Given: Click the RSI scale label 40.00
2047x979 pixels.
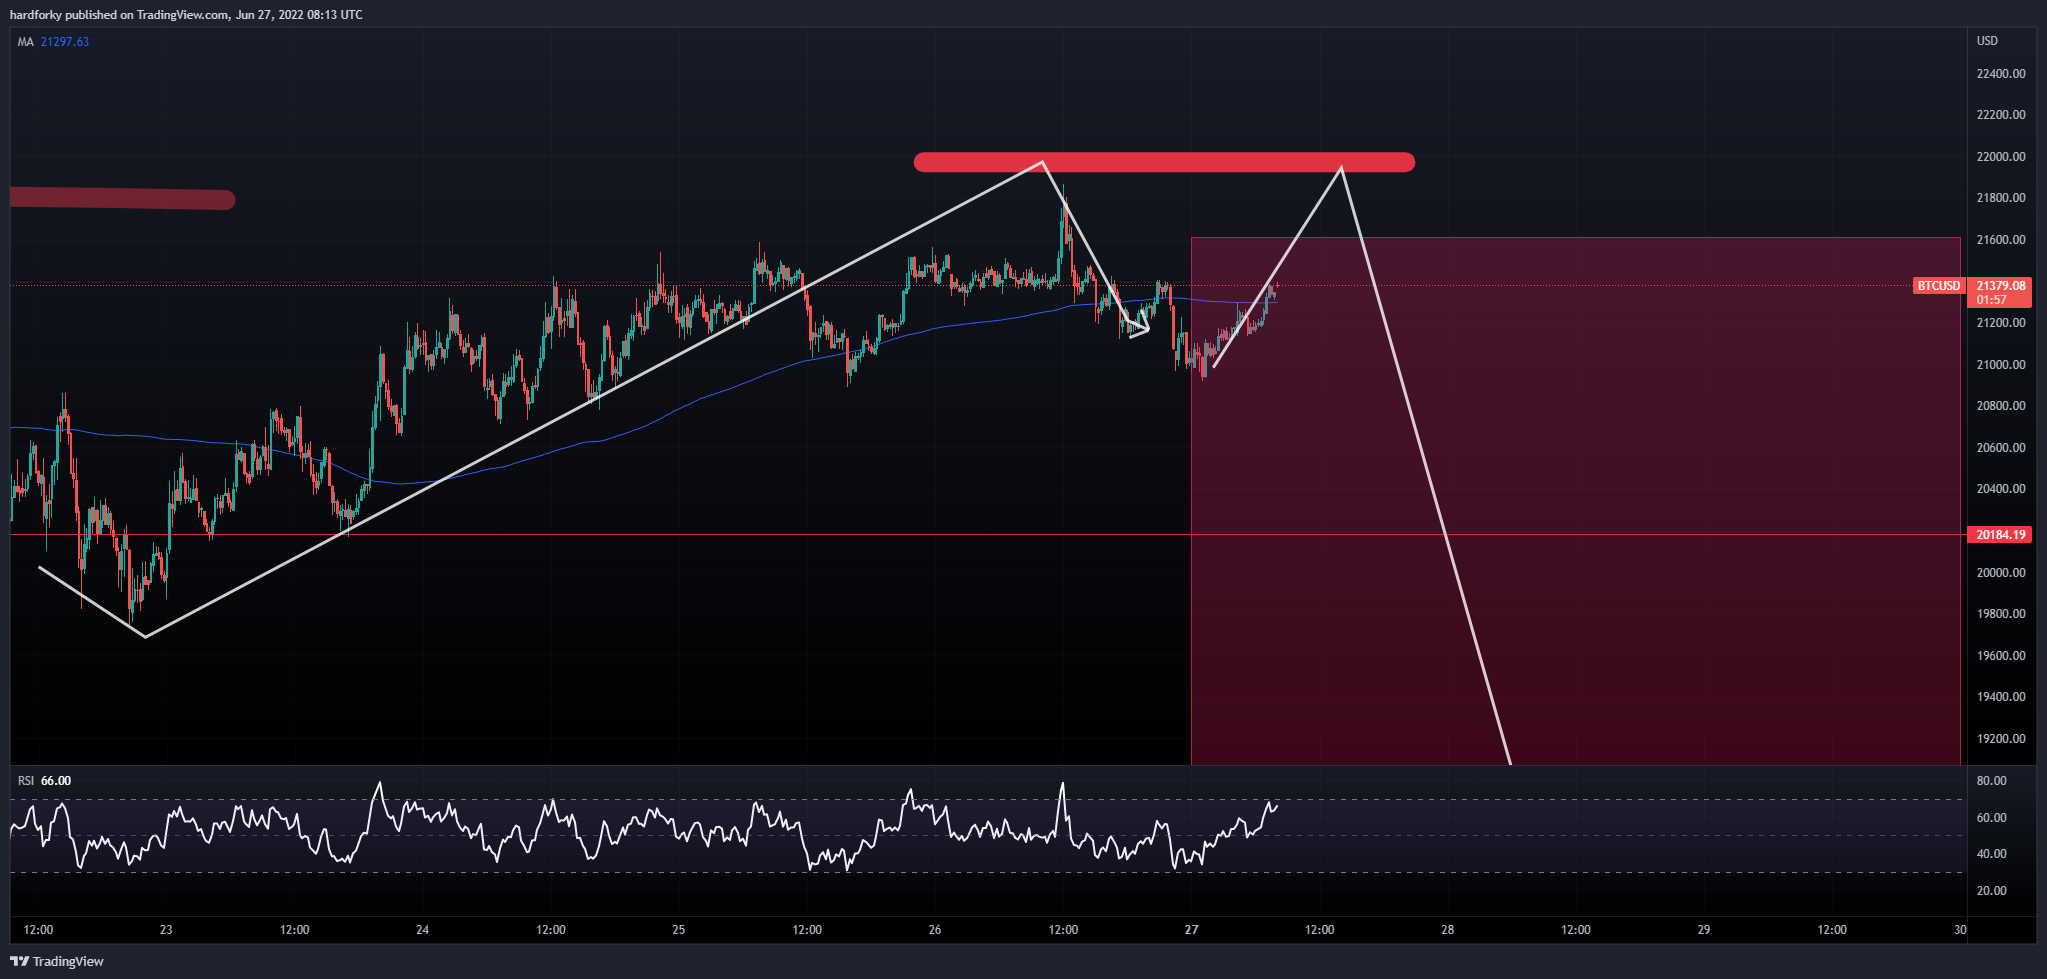Looking at the screenshot, I should [x=1991, y=854].
